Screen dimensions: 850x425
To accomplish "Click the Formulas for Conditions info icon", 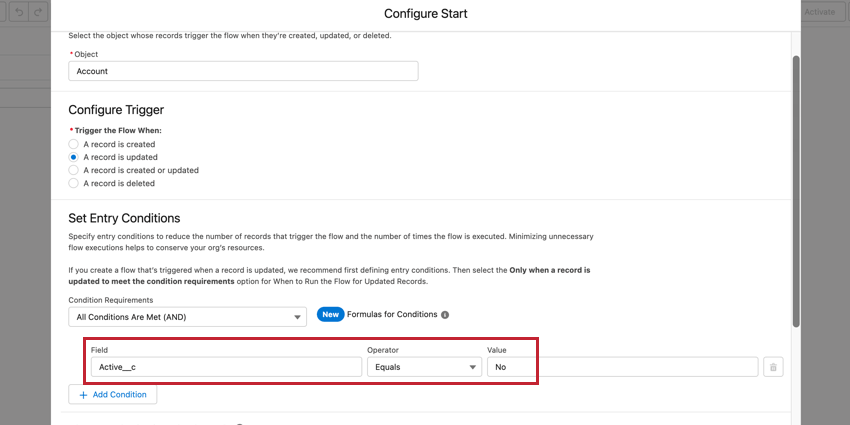I will click(x=445, y=315).
